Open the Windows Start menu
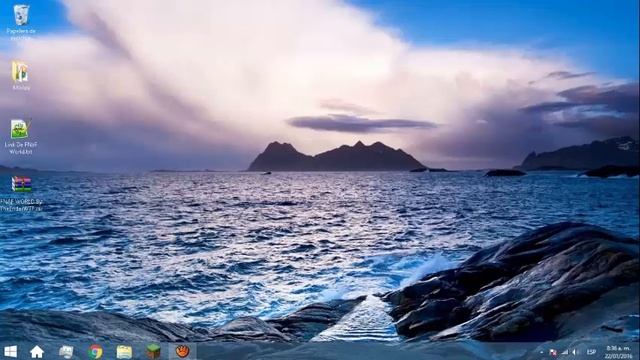 [10, 351]
